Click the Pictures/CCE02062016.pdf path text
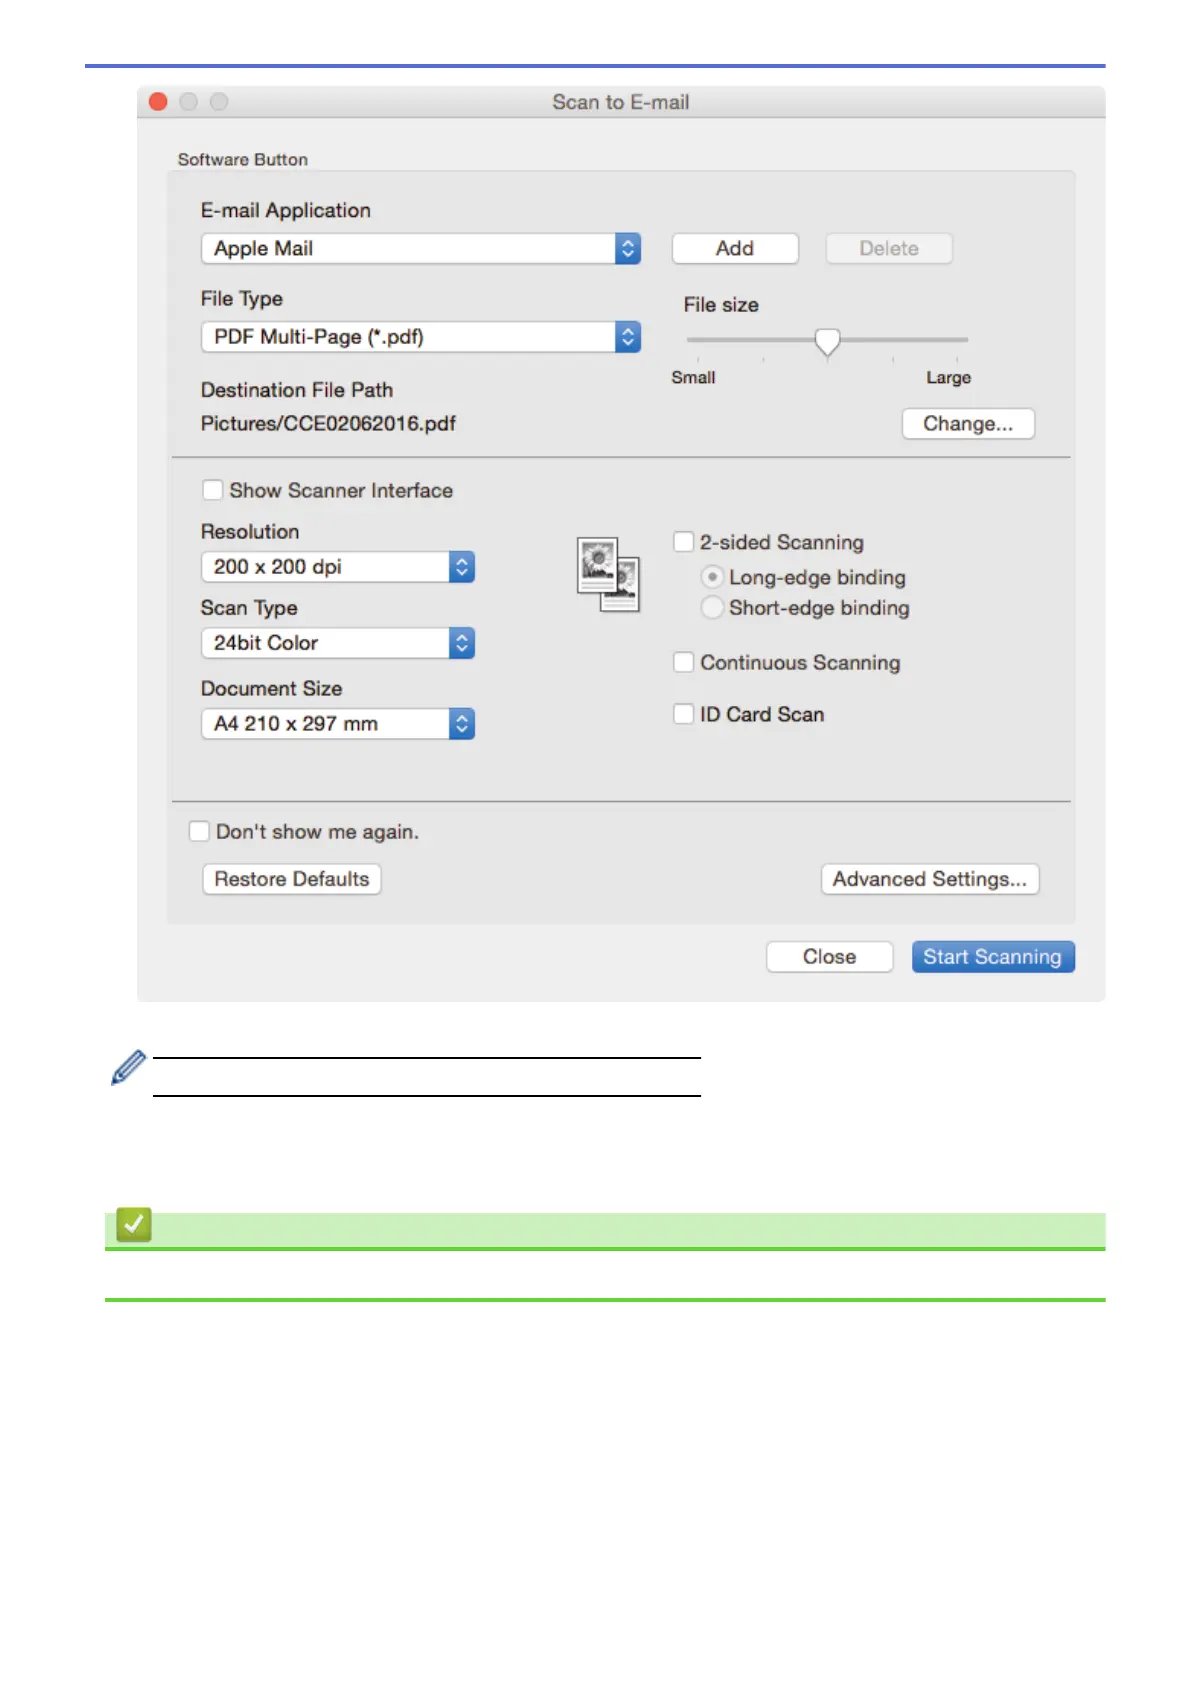This screenshot has height=1684, width=1191. [328, 424]
